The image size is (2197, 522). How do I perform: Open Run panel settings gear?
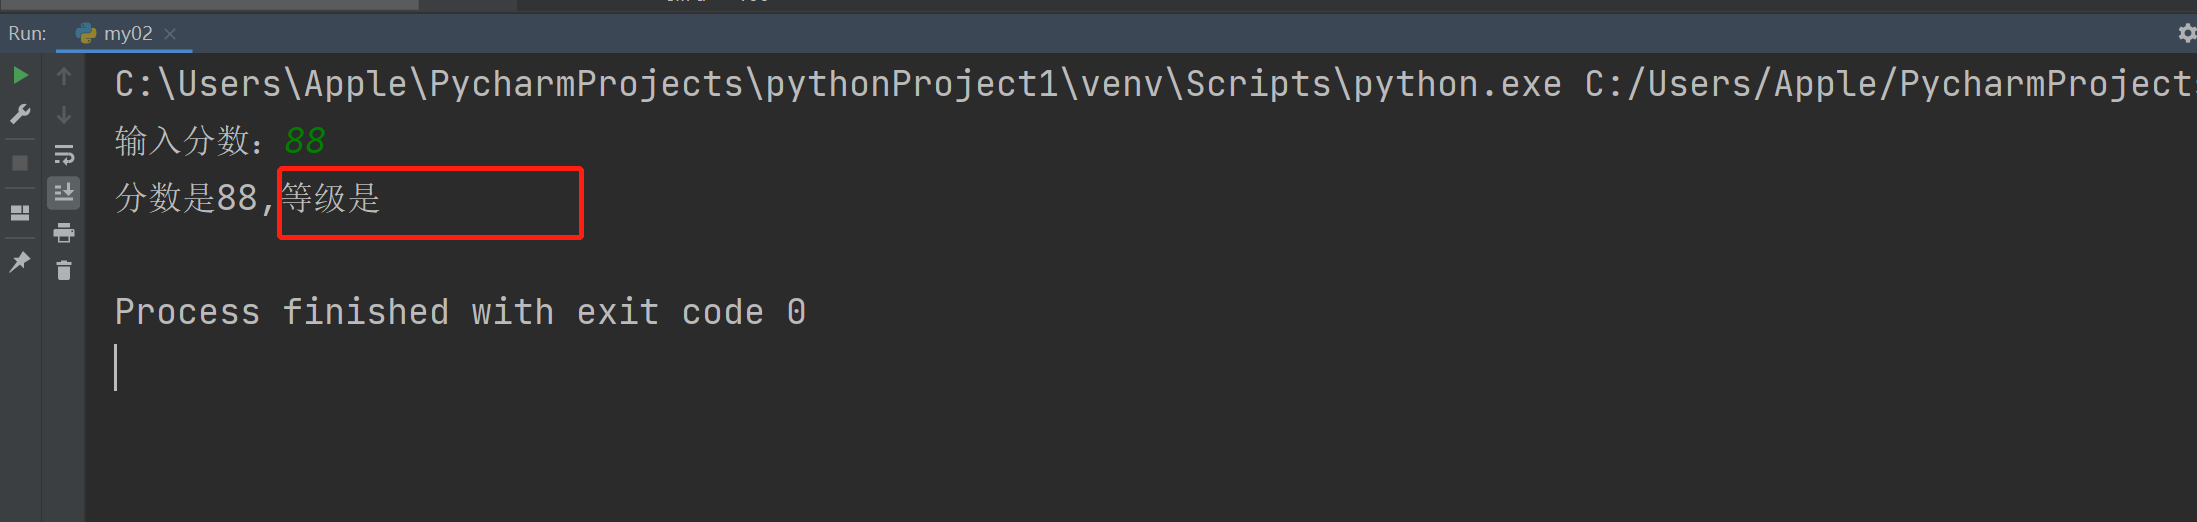[x=2187, y=33]
